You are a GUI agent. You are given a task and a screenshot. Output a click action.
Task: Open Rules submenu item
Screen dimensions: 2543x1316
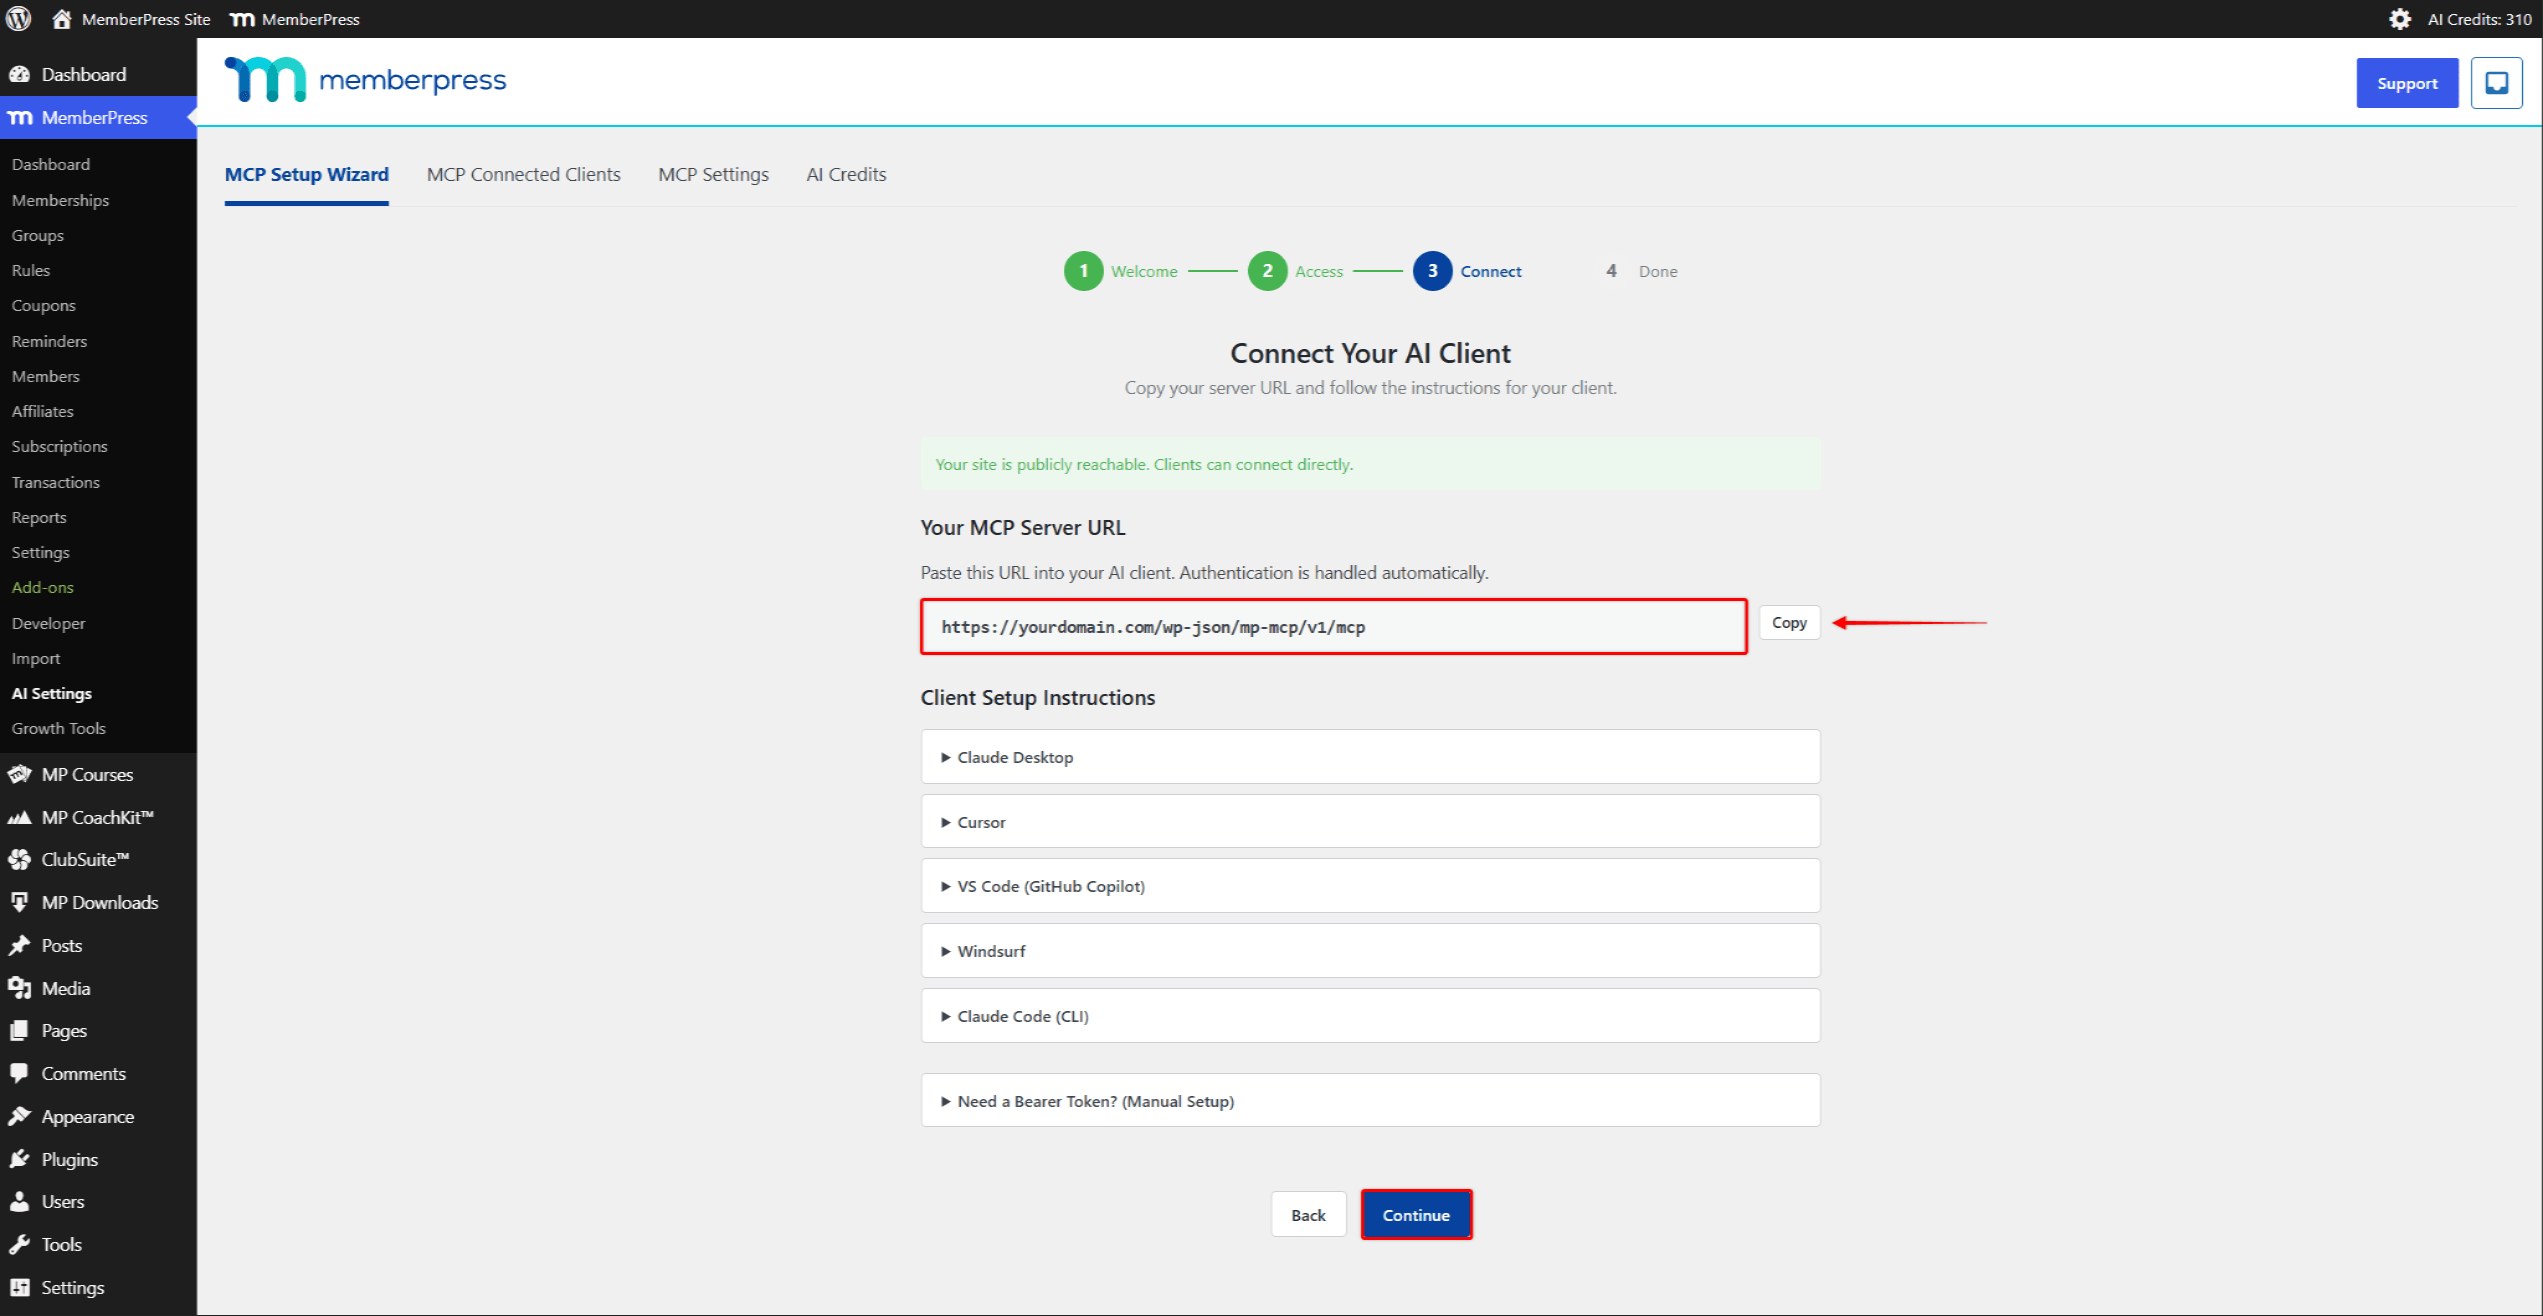[31, 270]
